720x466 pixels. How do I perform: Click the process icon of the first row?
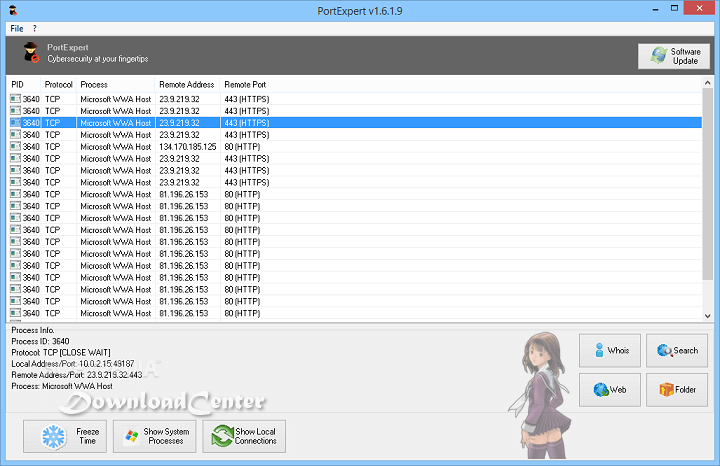15,99
